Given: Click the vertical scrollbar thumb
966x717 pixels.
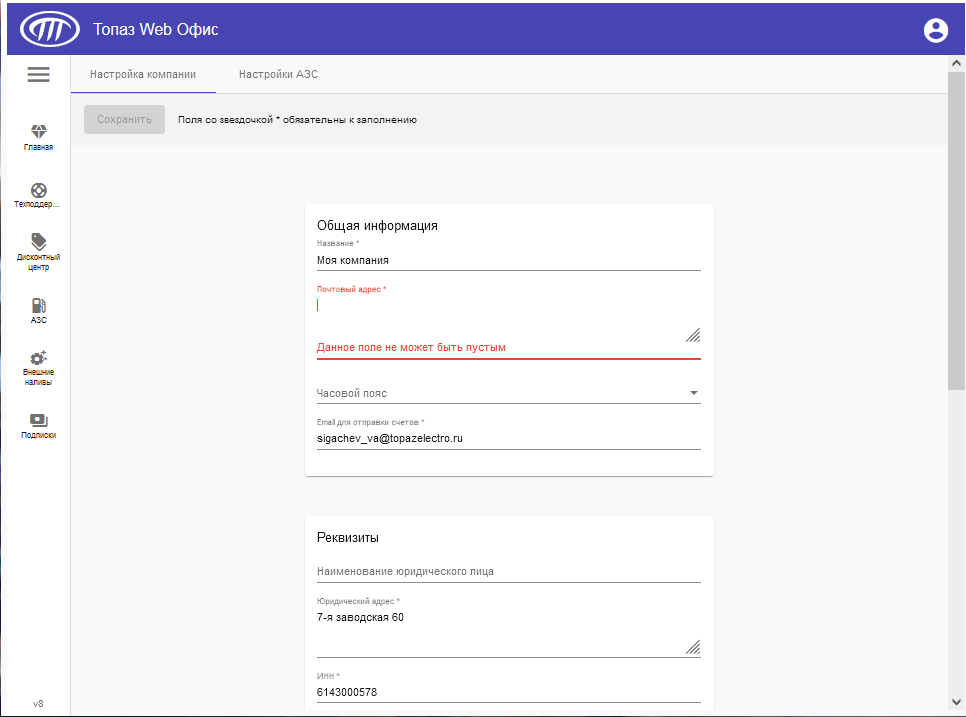Looking at the screenshot, I should (x=956, y=230).
